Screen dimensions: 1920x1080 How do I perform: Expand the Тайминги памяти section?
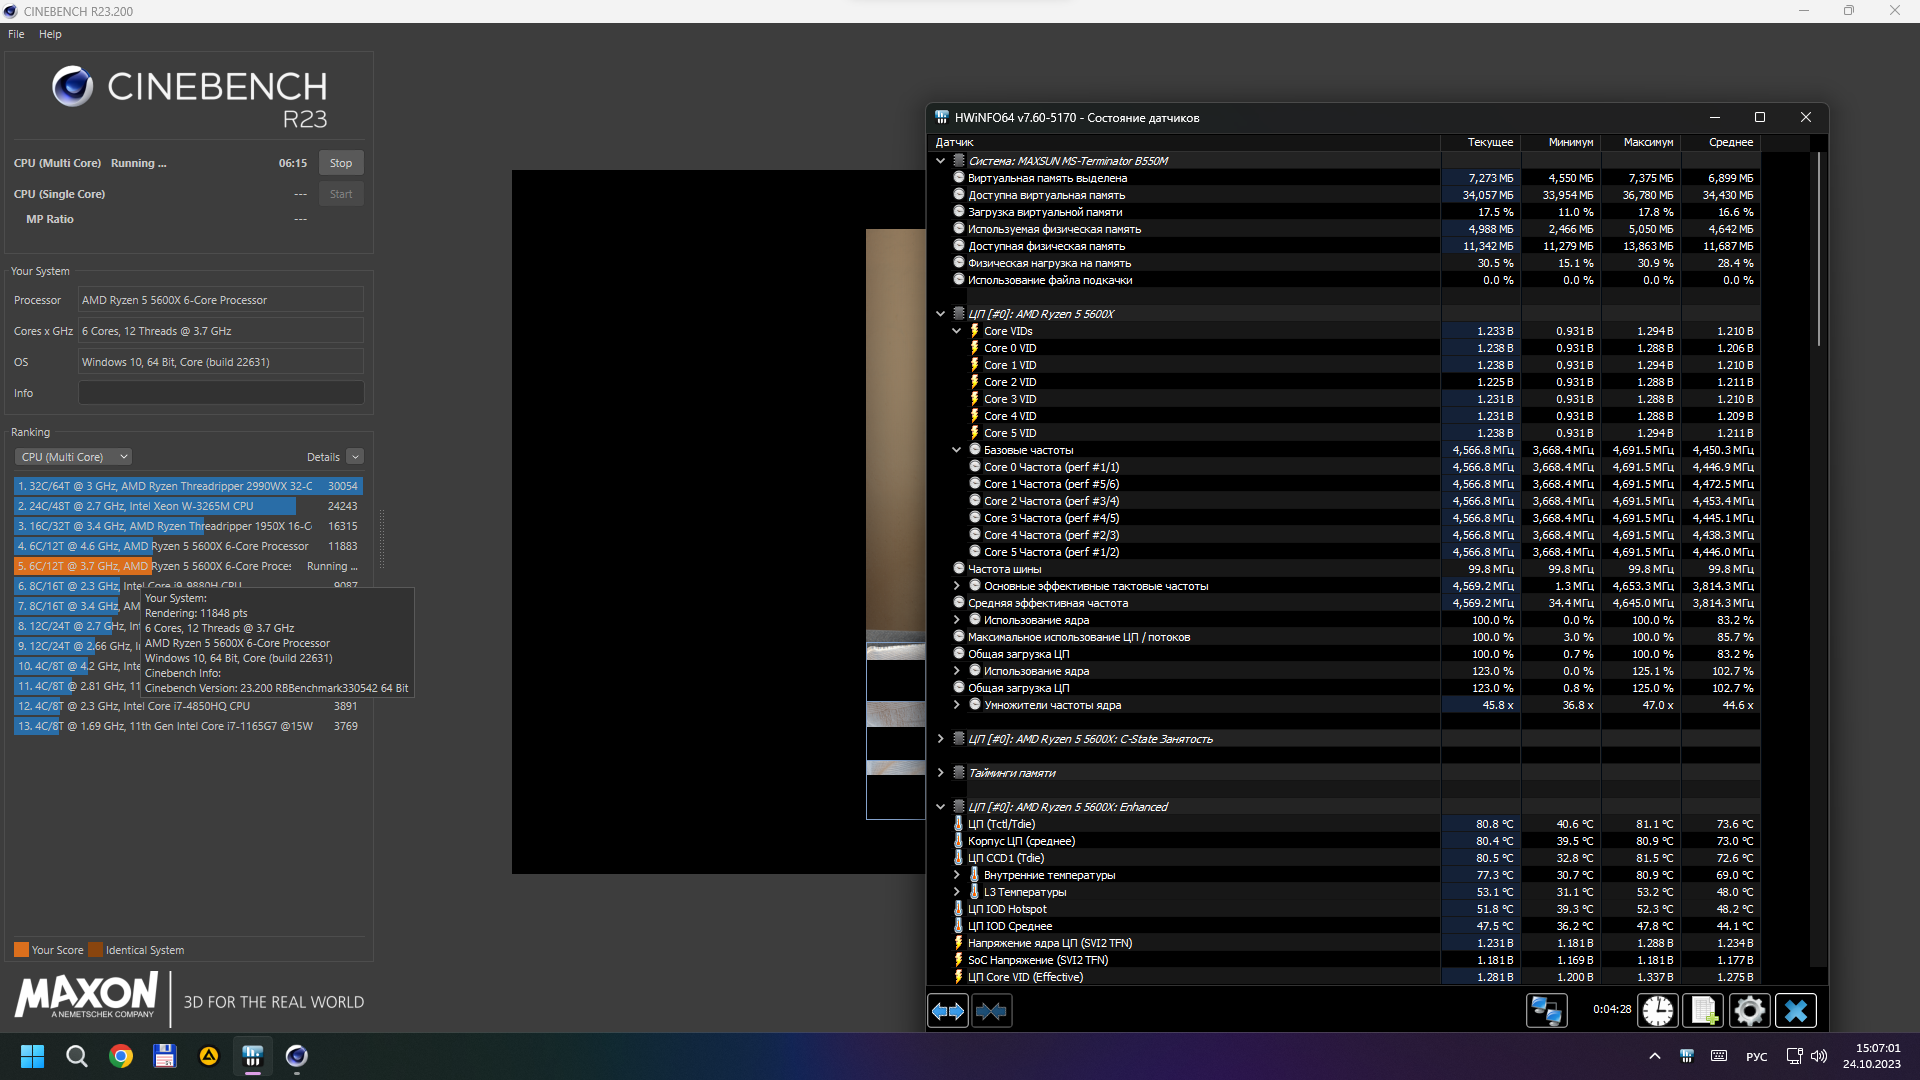(940, 773)
